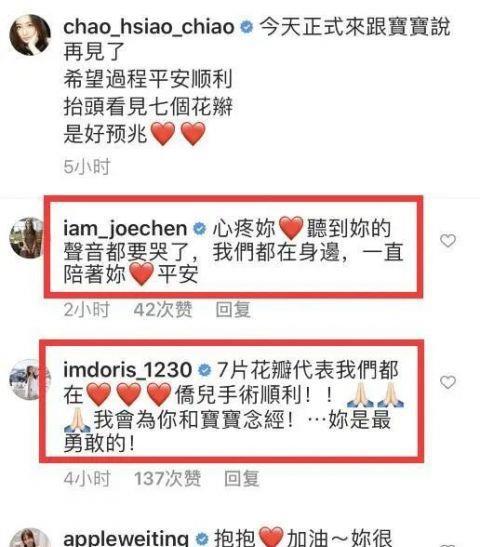Click verified badge next to iam_joechen
Image resolution: width=480 pixels, height=547 pixels.
click(x=200, y=229)
